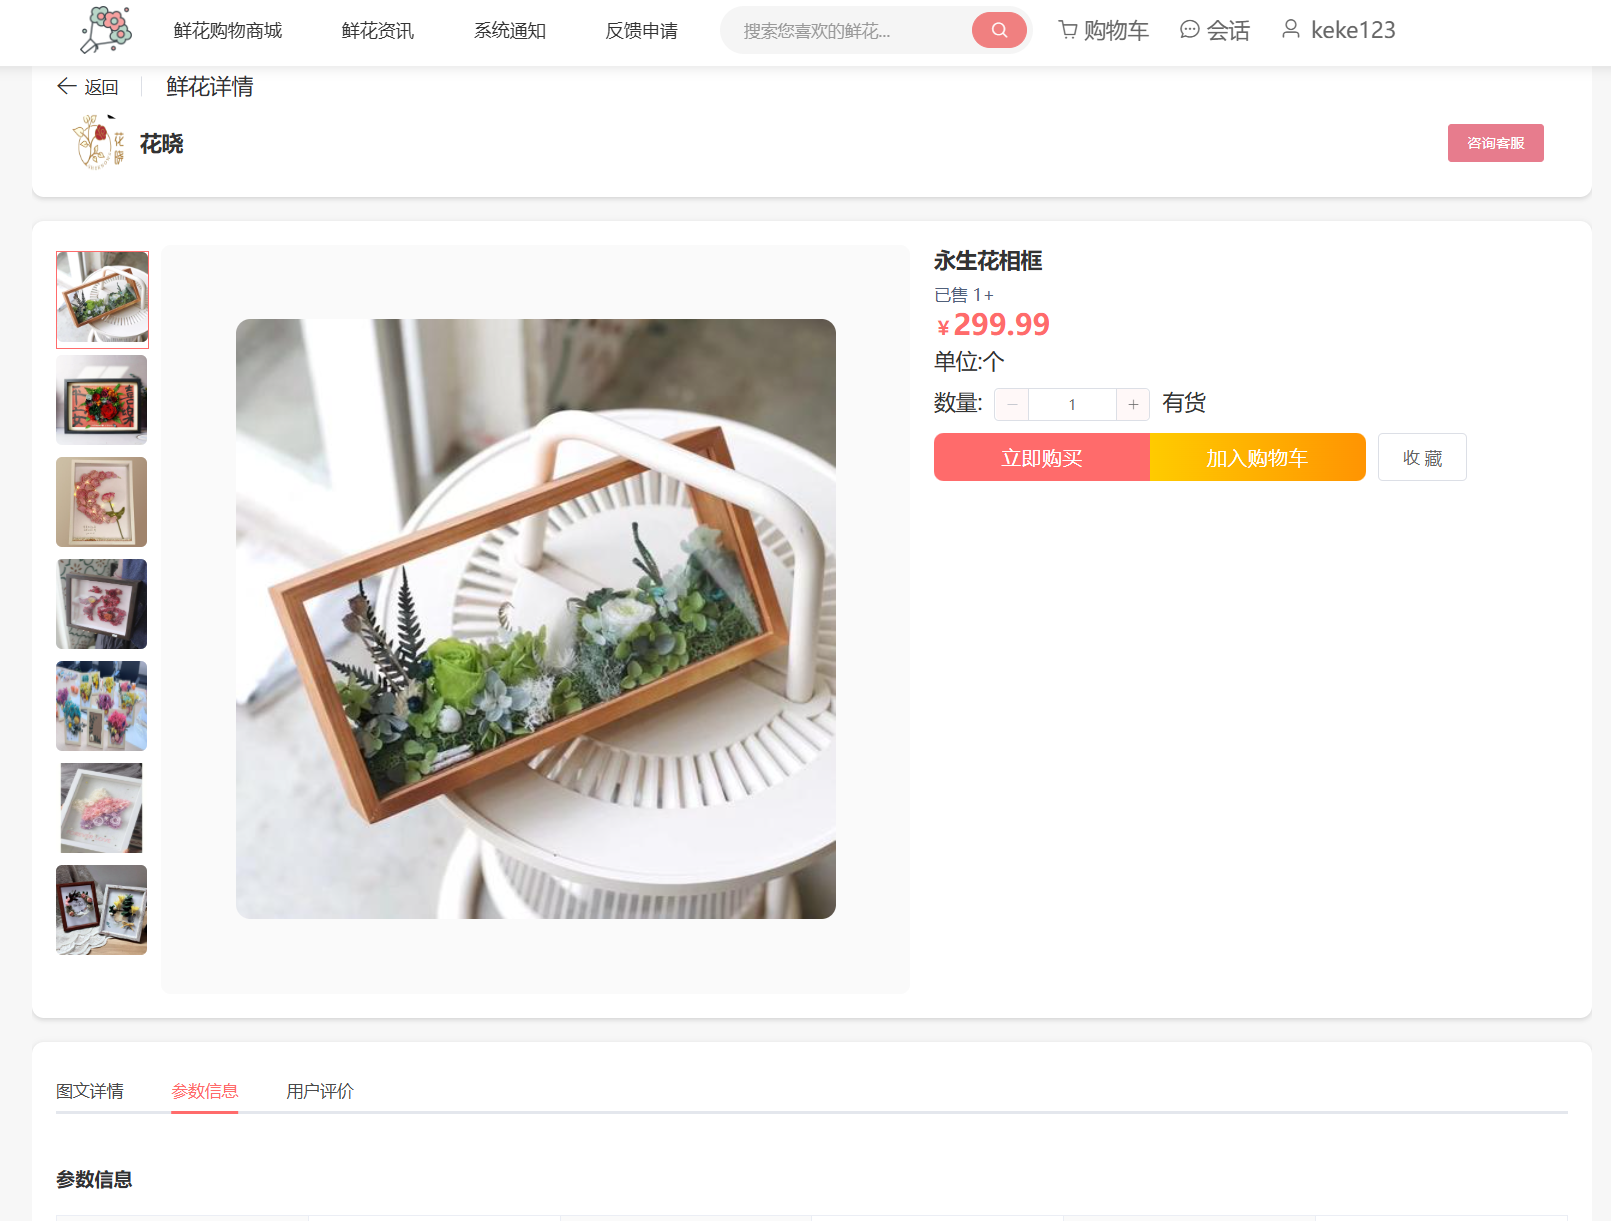Screen dimensions: 1611x1221
Task: Open the 鲜花资讯 menu item
Action: pyautogui.click(x=378, y=31)
